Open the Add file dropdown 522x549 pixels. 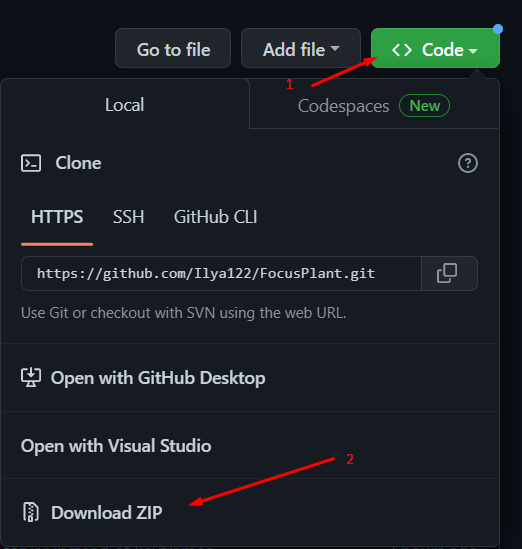coord(301,48)
